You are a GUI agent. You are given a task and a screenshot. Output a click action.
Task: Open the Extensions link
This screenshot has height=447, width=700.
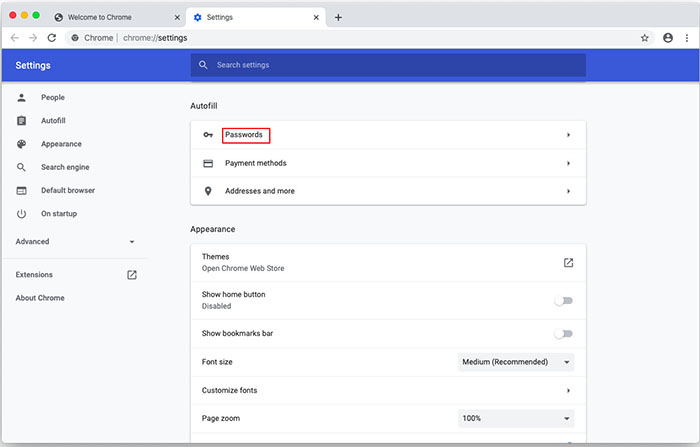coord(34,275)
